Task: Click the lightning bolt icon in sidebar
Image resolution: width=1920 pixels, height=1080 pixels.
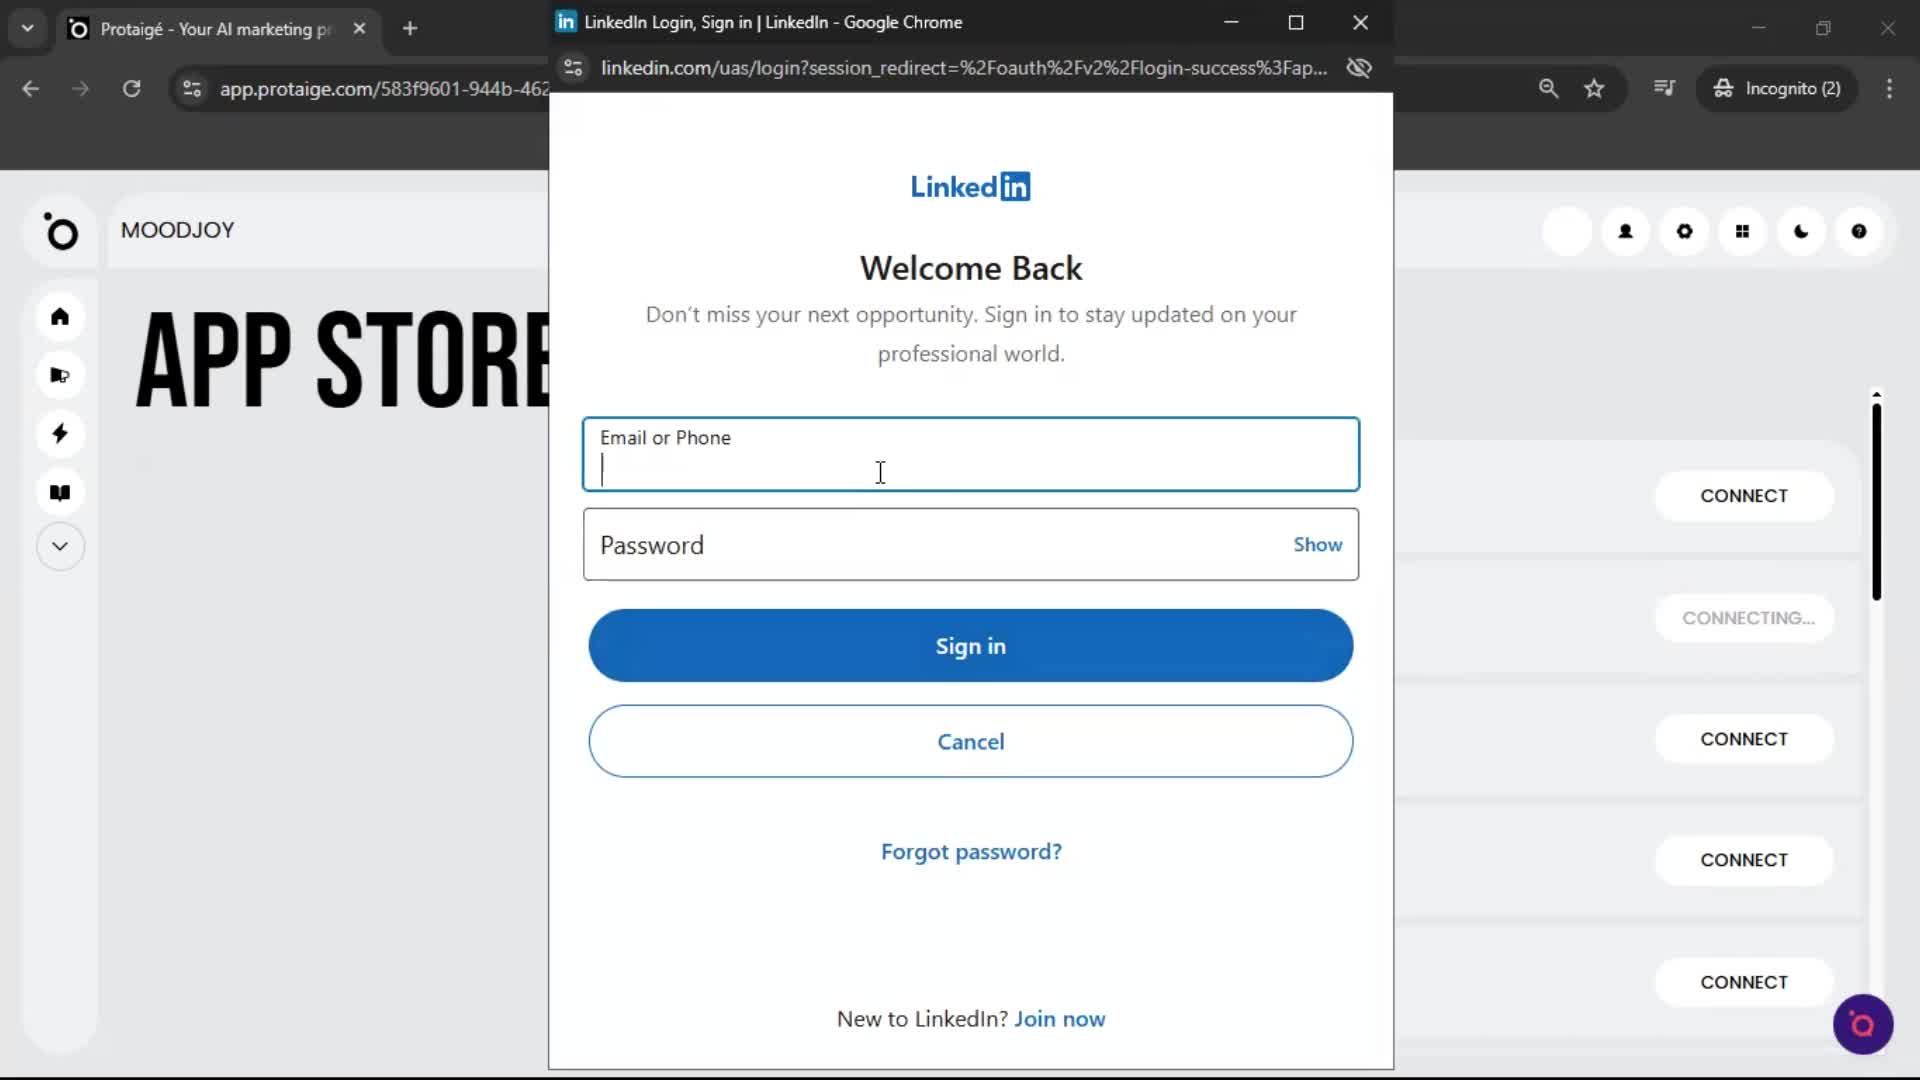Action: click(60, 433)
